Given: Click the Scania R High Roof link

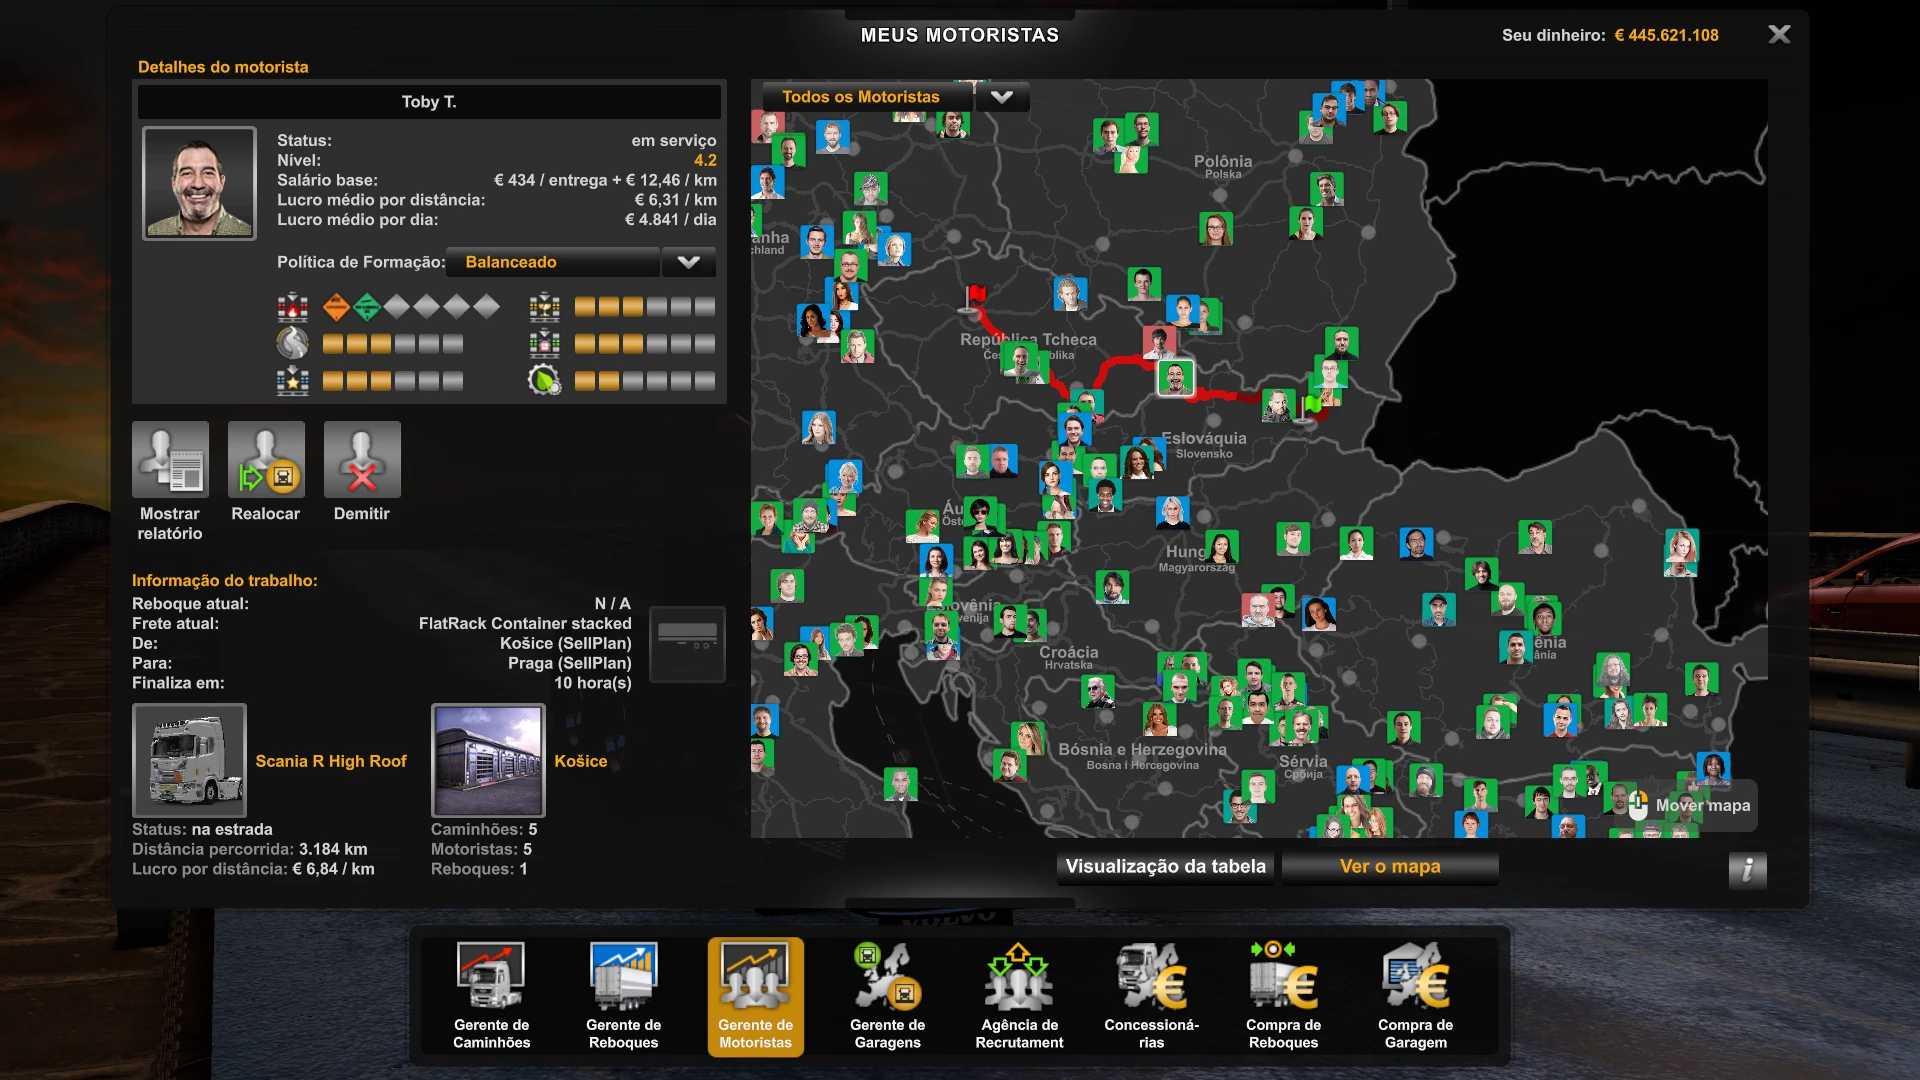Looking at the screenshot, I should (x=331, y=761).
